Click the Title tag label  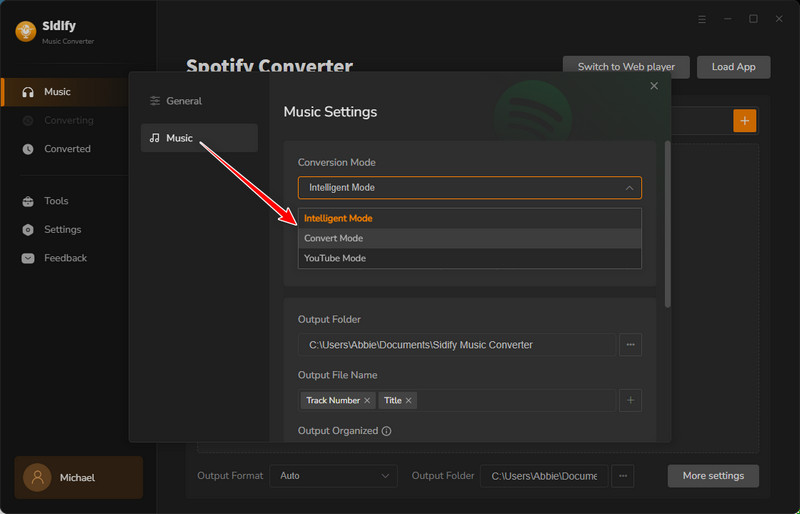click(x=392, y=401)
